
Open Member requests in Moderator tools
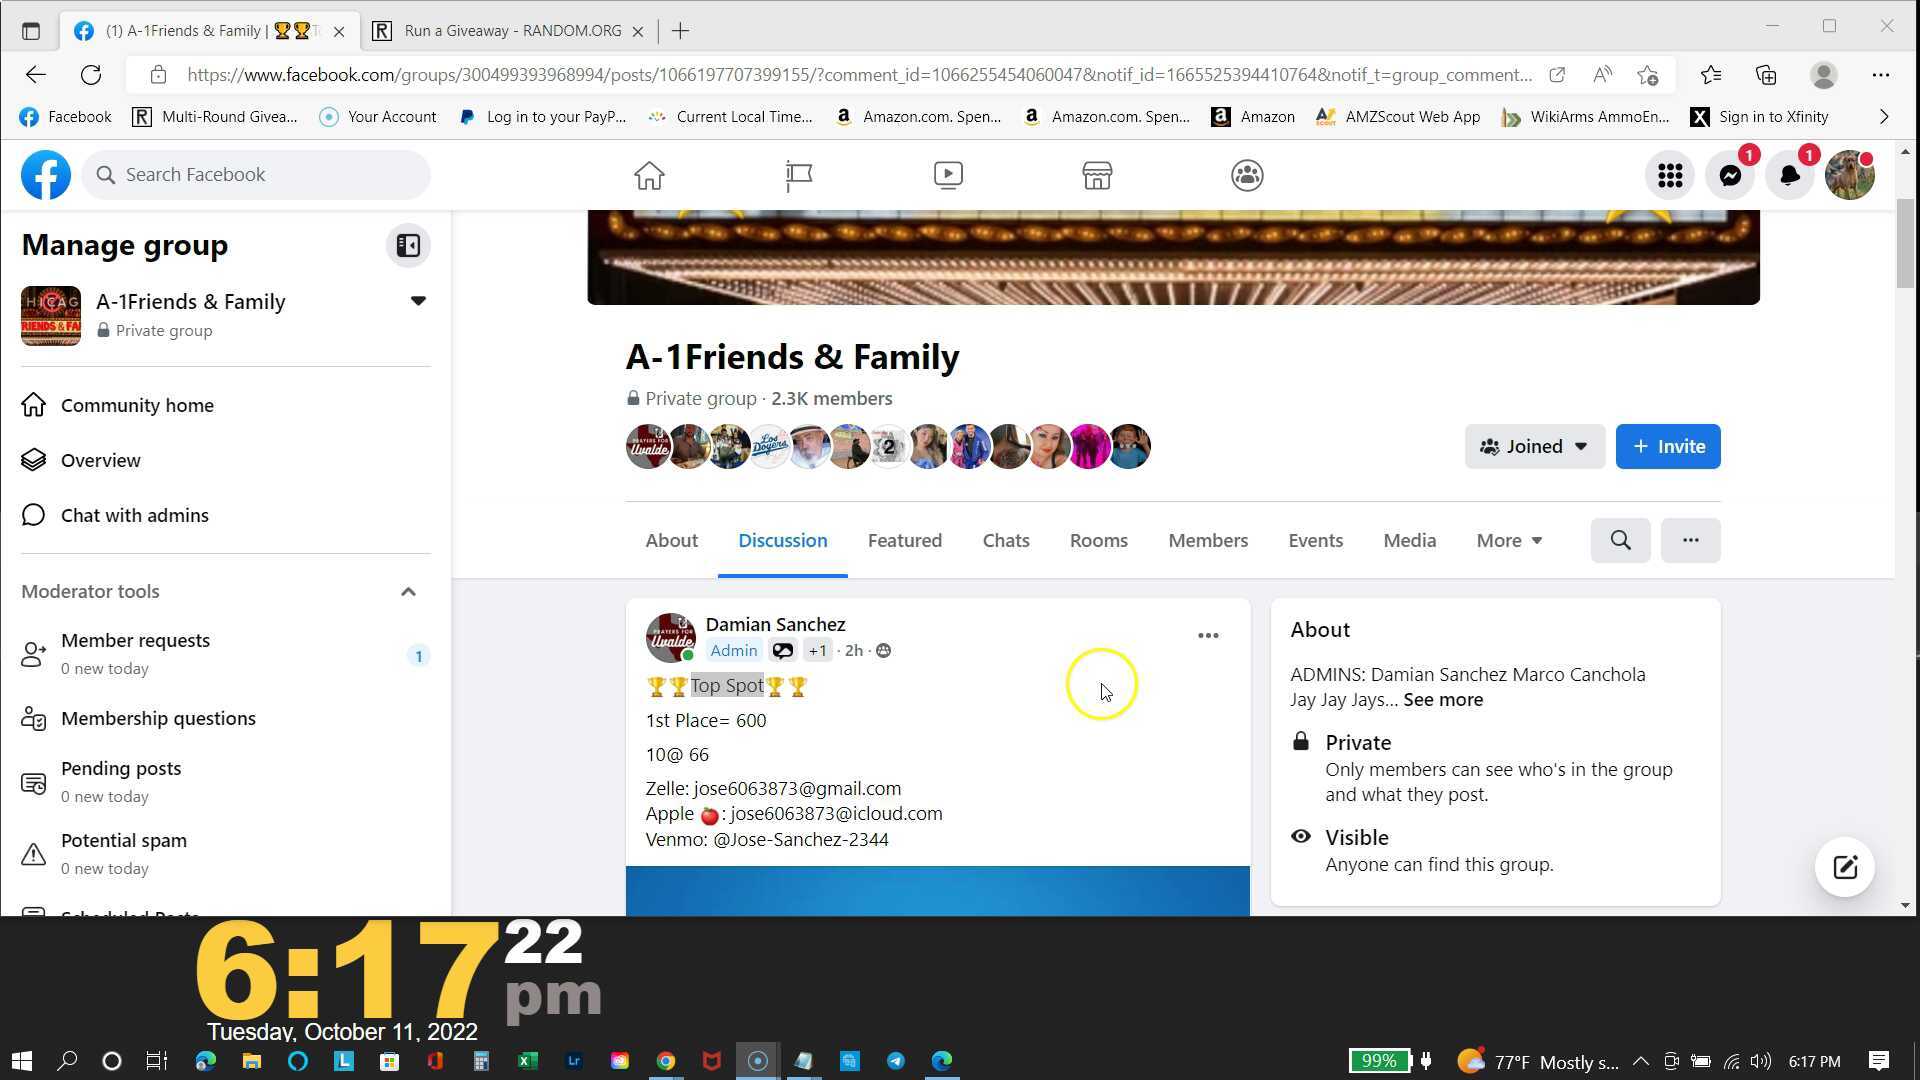tap(135, 640)
